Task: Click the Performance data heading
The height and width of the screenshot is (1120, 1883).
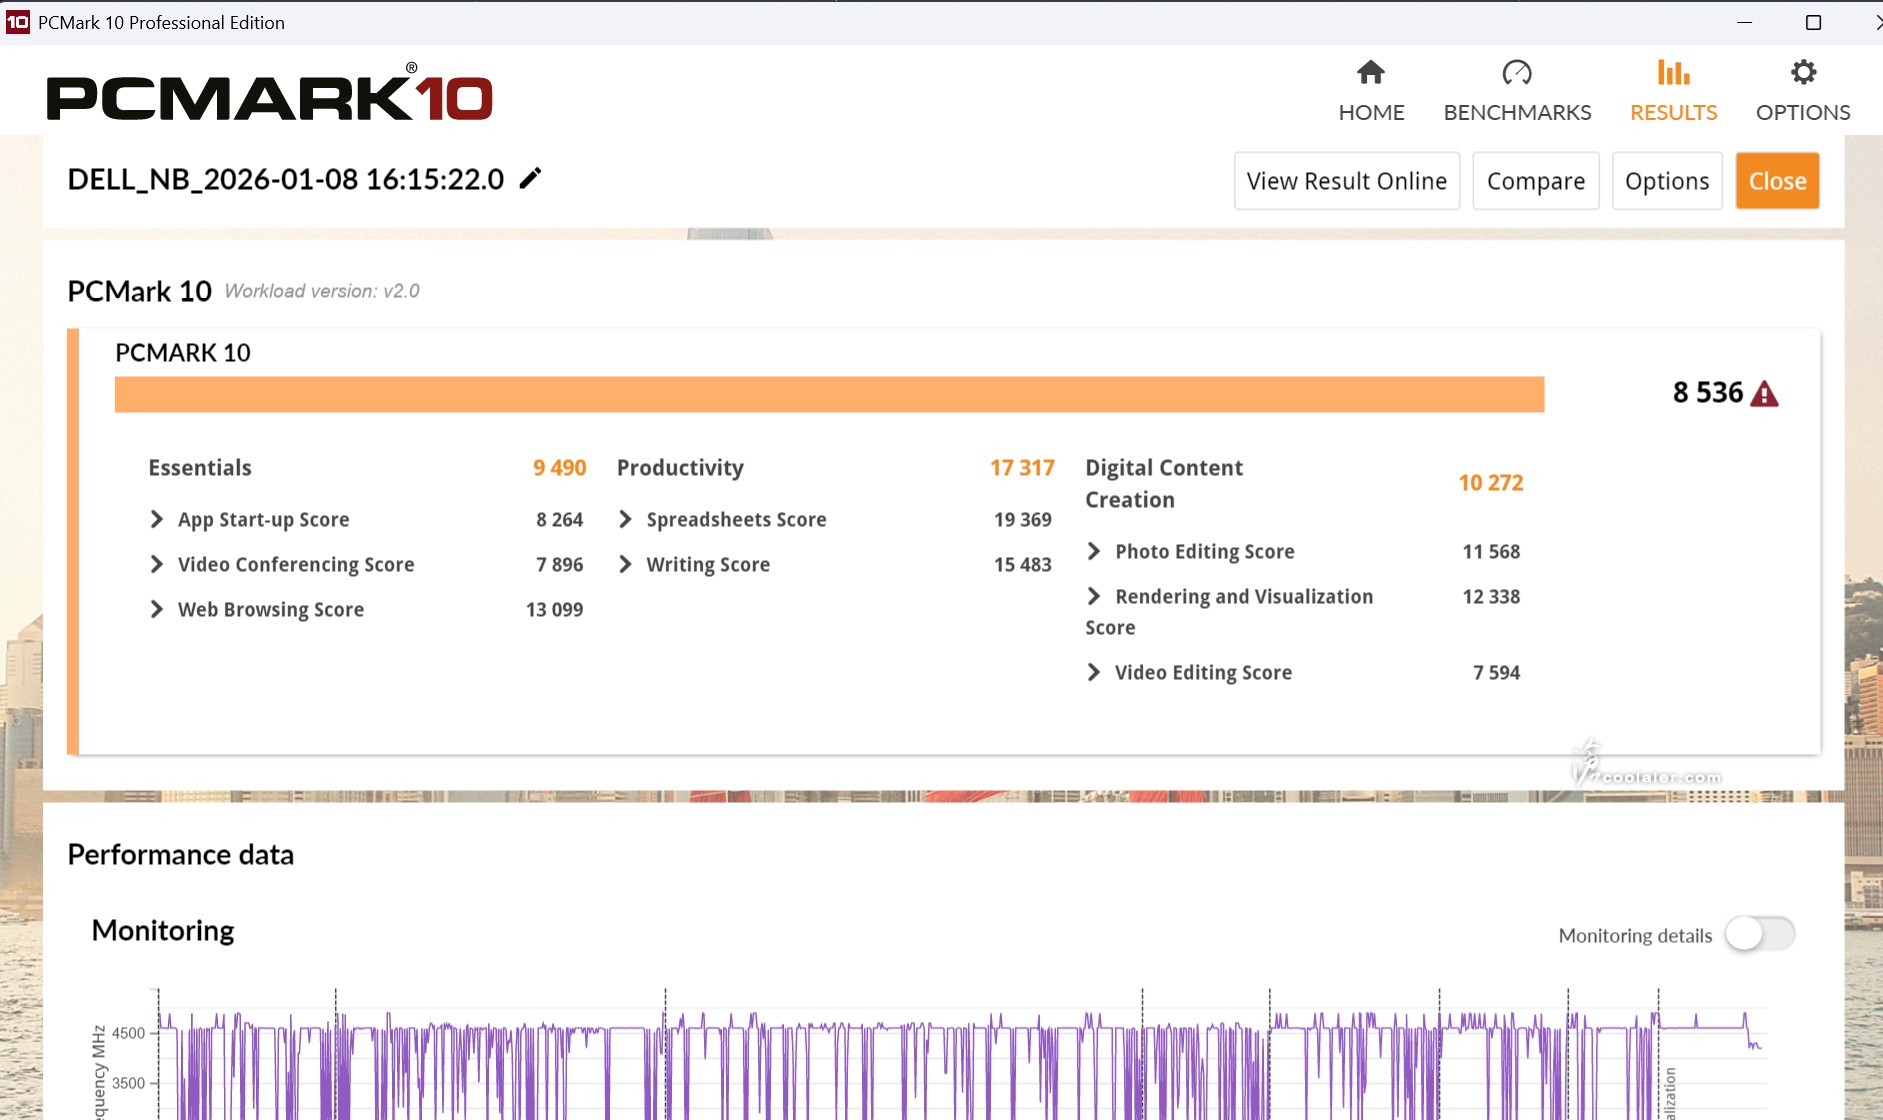Action: 181,855
